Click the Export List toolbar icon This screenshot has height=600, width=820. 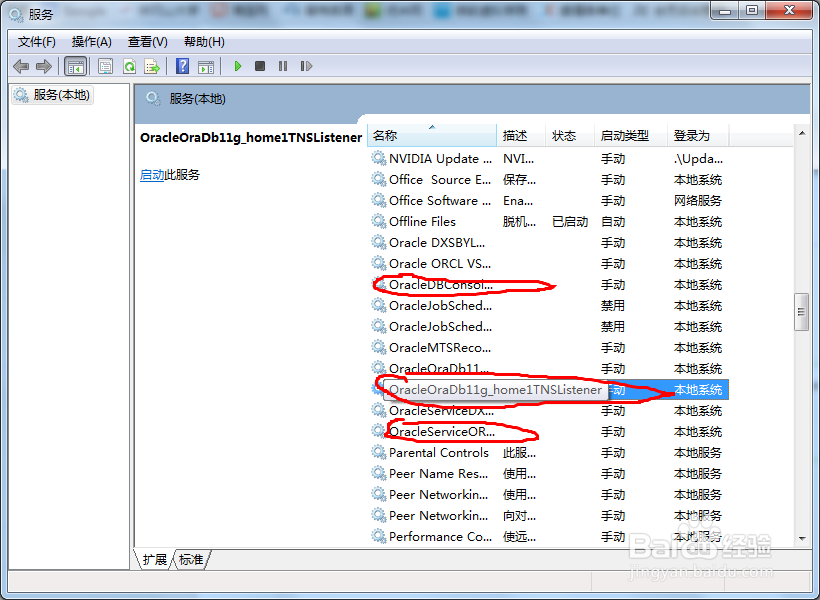[x=152, y=66]
